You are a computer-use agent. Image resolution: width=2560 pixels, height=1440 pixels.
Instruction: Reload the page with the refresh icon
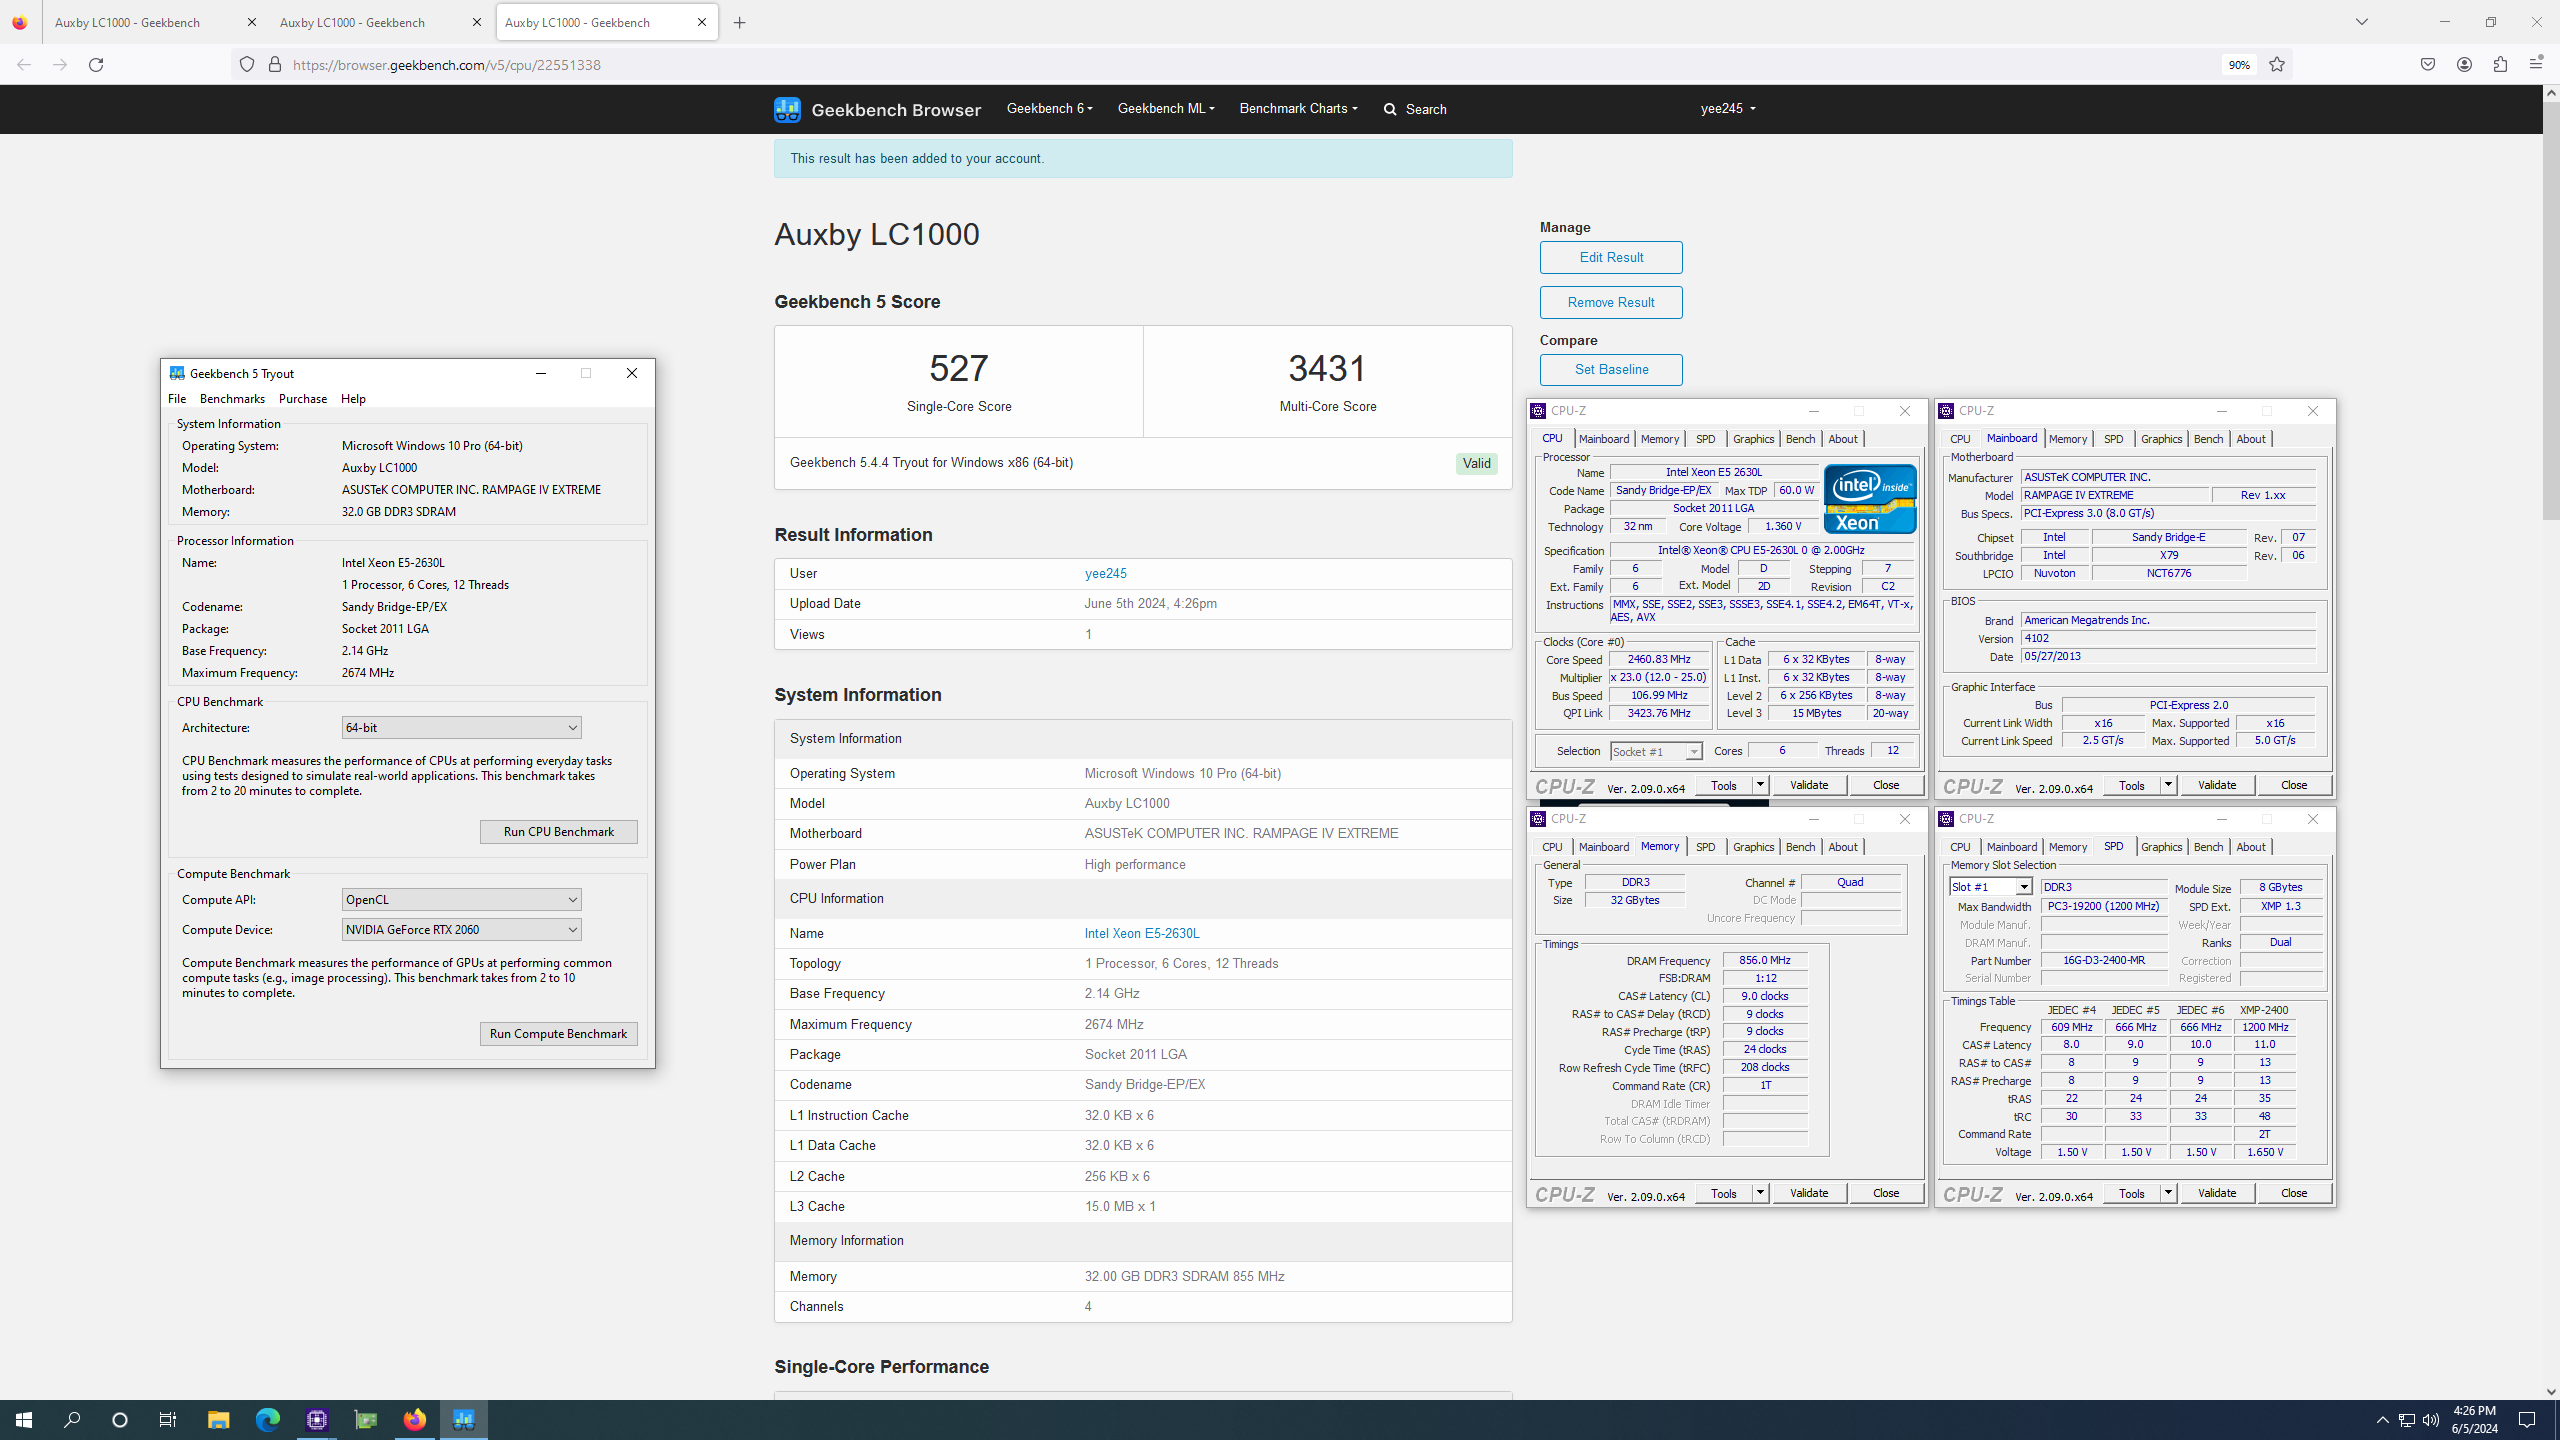(x=96, y=65)
